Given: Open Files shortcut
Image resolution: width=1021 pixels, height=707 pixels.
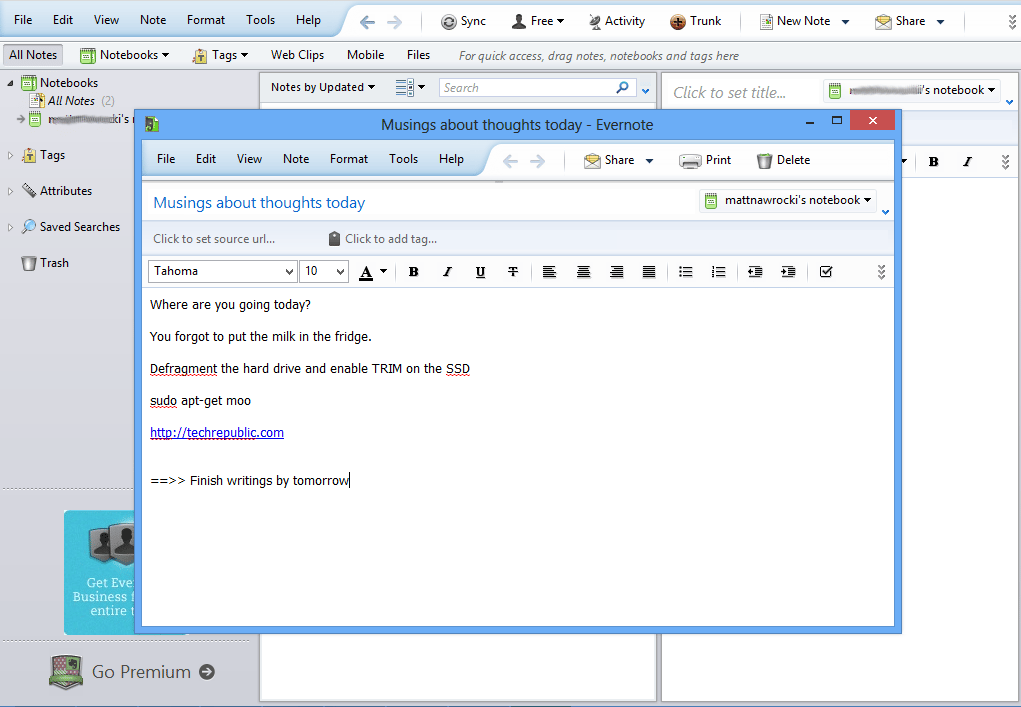Looking at the screenshot, I should point(419,55).
